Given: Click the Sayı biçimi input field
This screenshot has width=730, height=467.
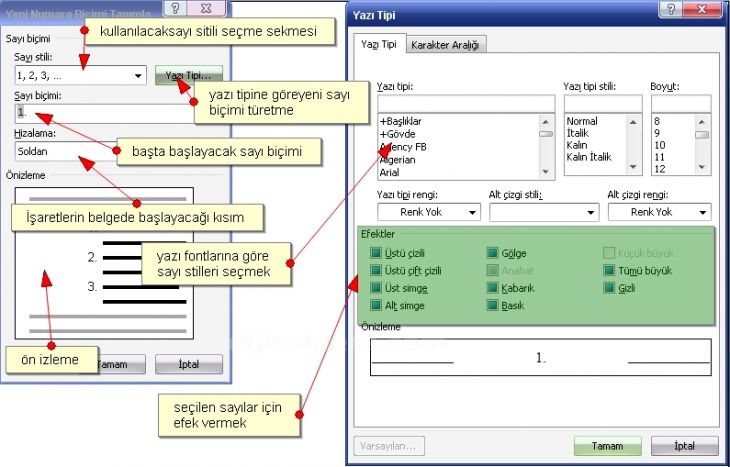Looking at the screenshot, I should tap(100, 113).
